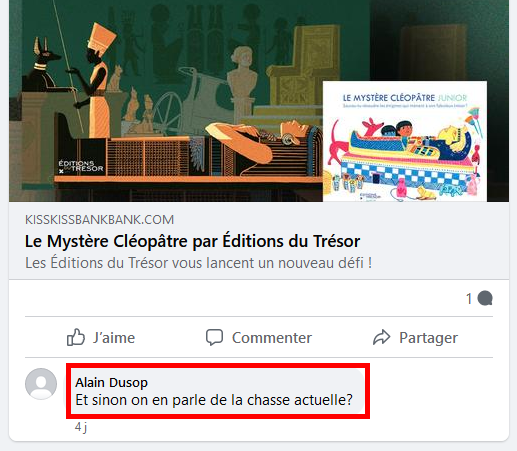Select the Commenter text button
The image size is (517, 451).
[x=272, y=338]
